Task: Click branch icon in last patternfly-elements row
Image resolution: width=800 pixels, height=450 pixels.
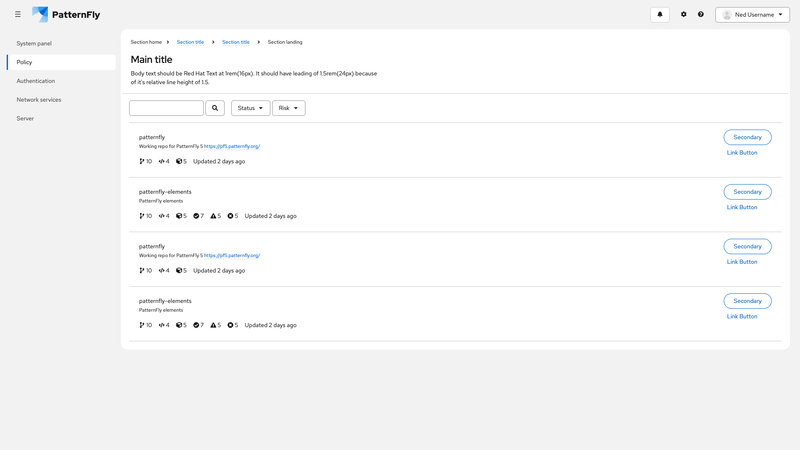Action: [141, 325]
